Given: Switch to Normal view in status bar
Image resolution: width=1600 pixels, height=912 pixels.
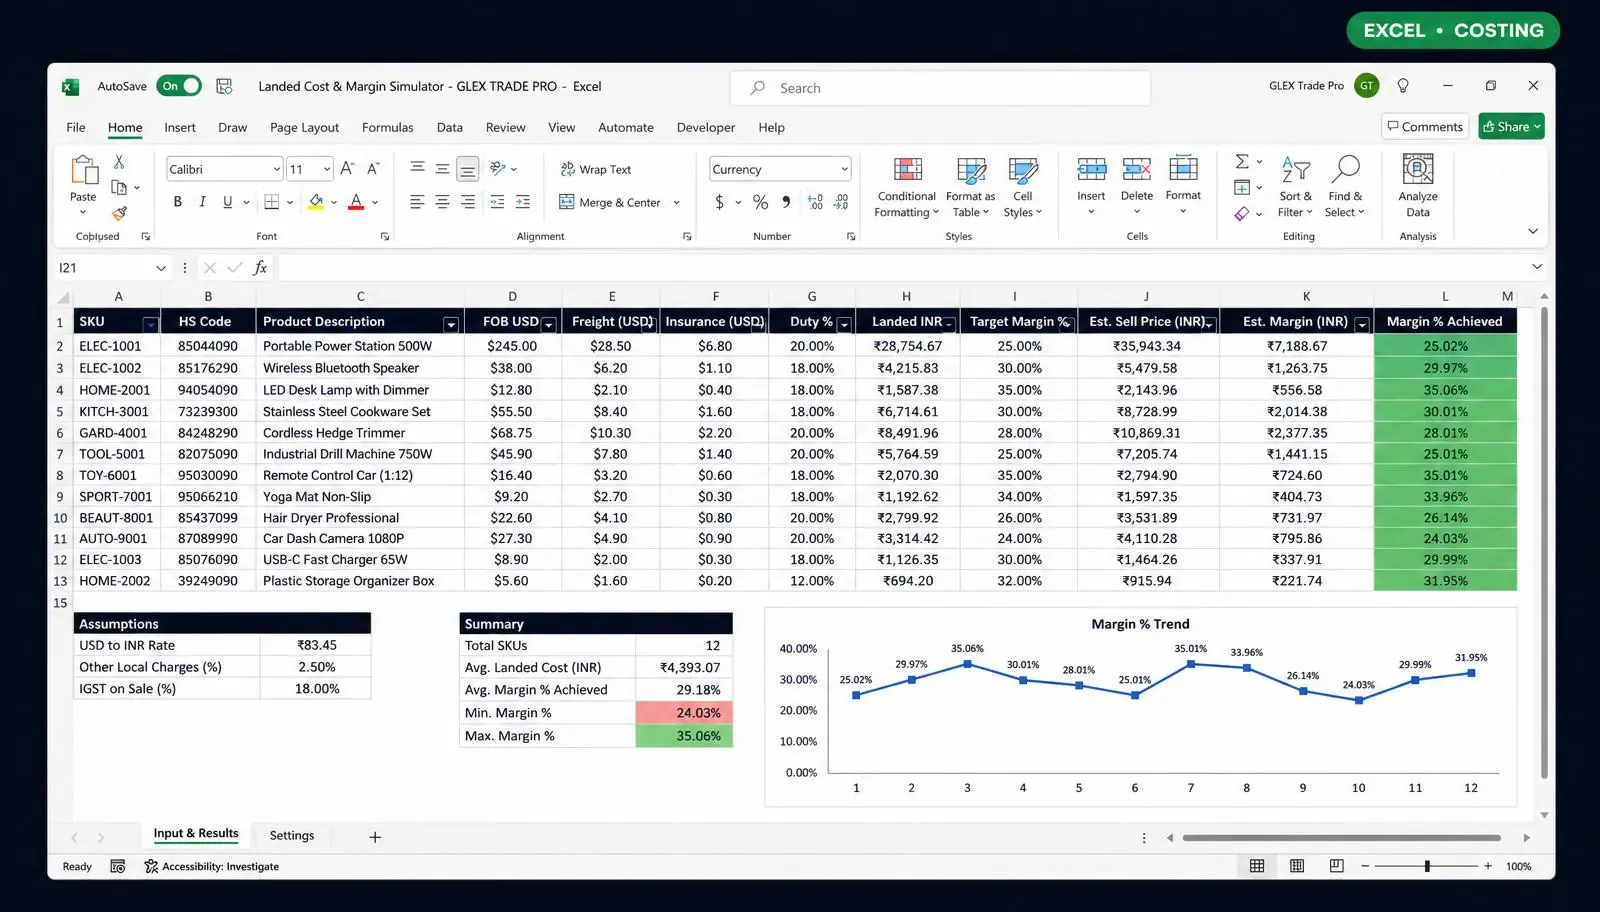Looking at the screenshot, I should (x=1257, y=866).
